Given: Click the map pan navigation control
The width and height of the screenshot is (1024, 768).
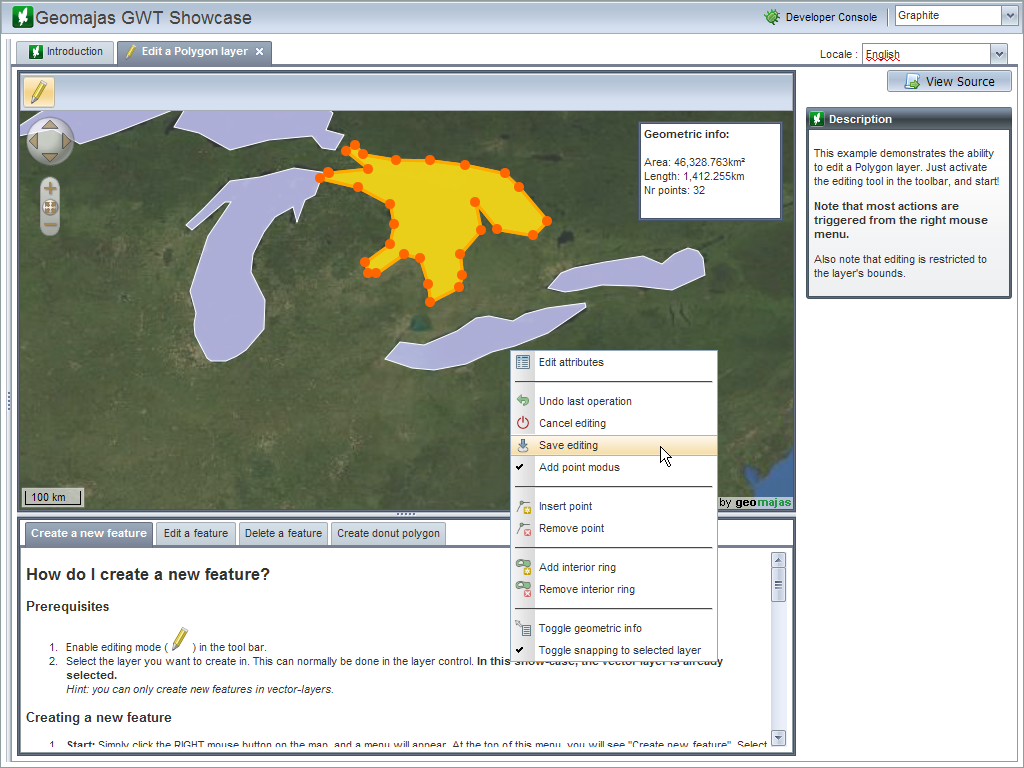Looking at the screenshot, I should tap(50, 141).
